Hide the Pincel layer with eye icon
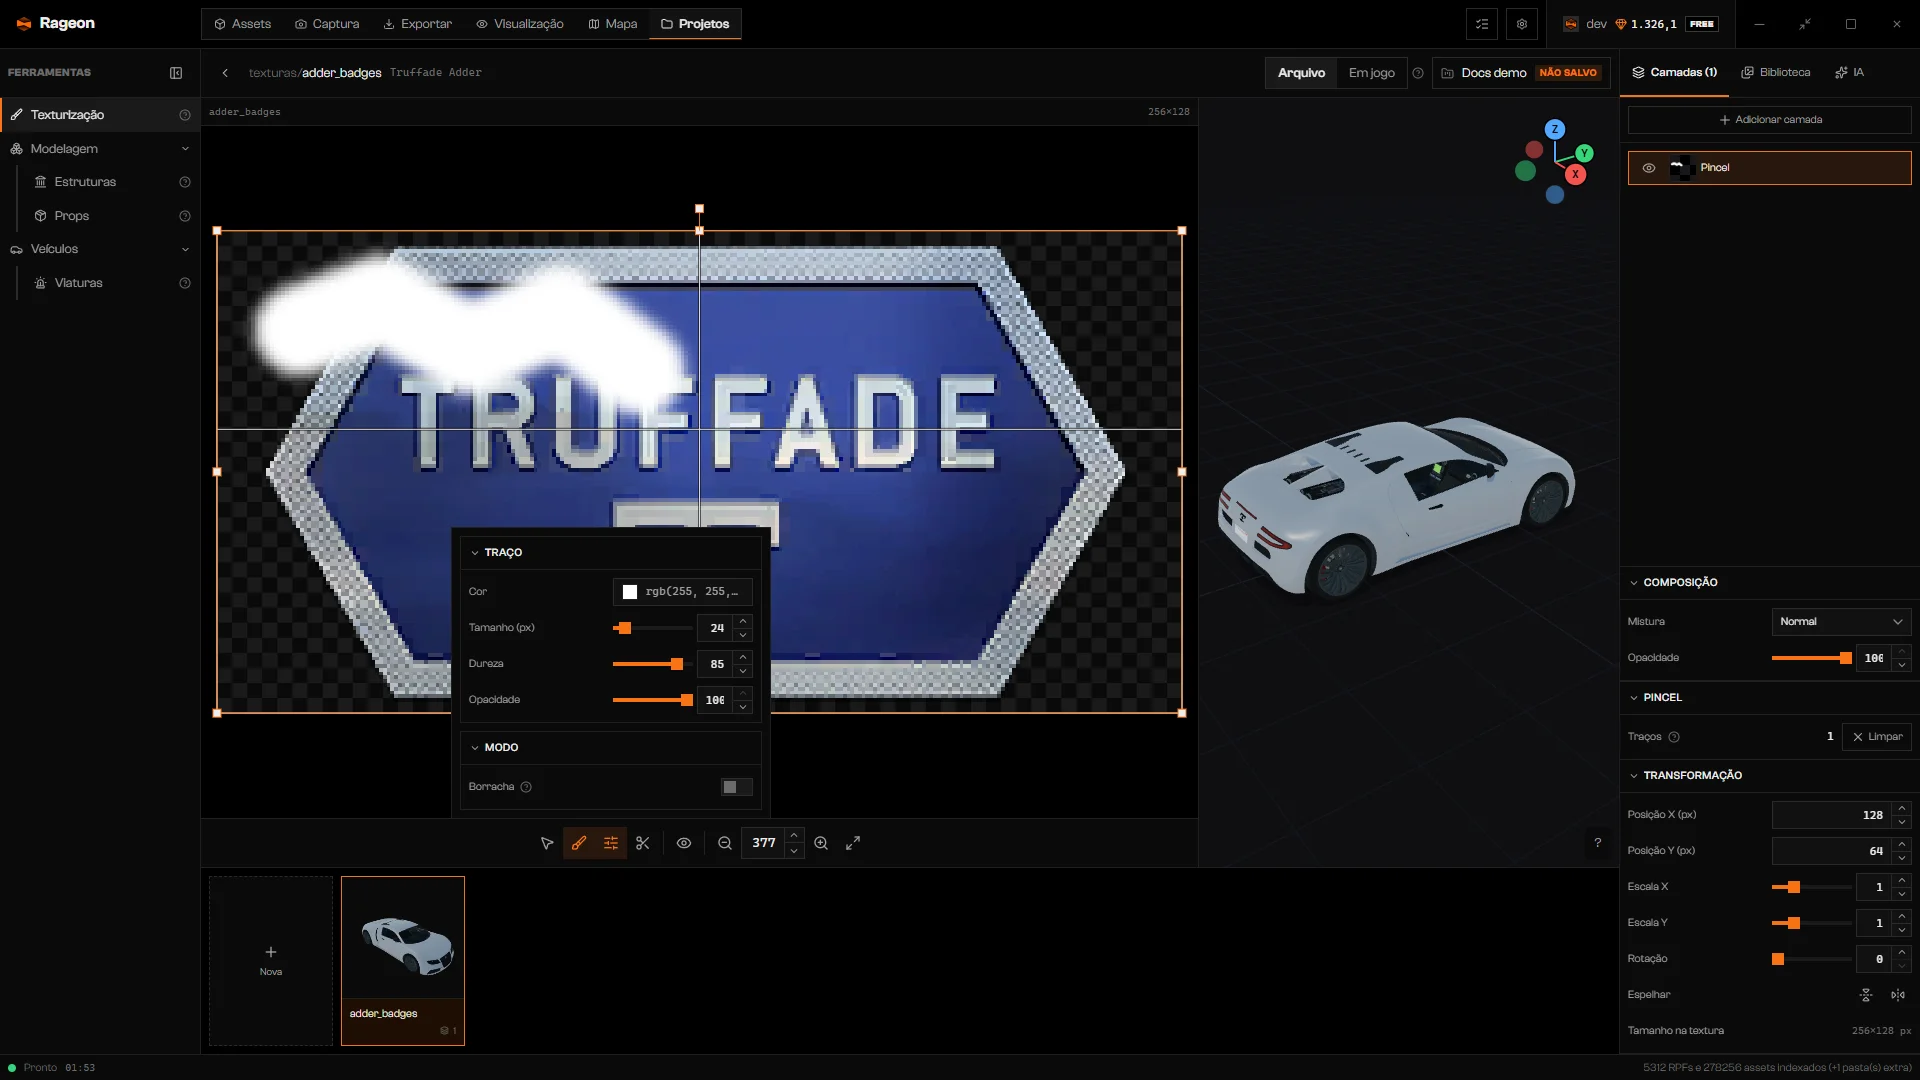The height and width of the screenshot is (1080, 1920). pos(1649,168)
